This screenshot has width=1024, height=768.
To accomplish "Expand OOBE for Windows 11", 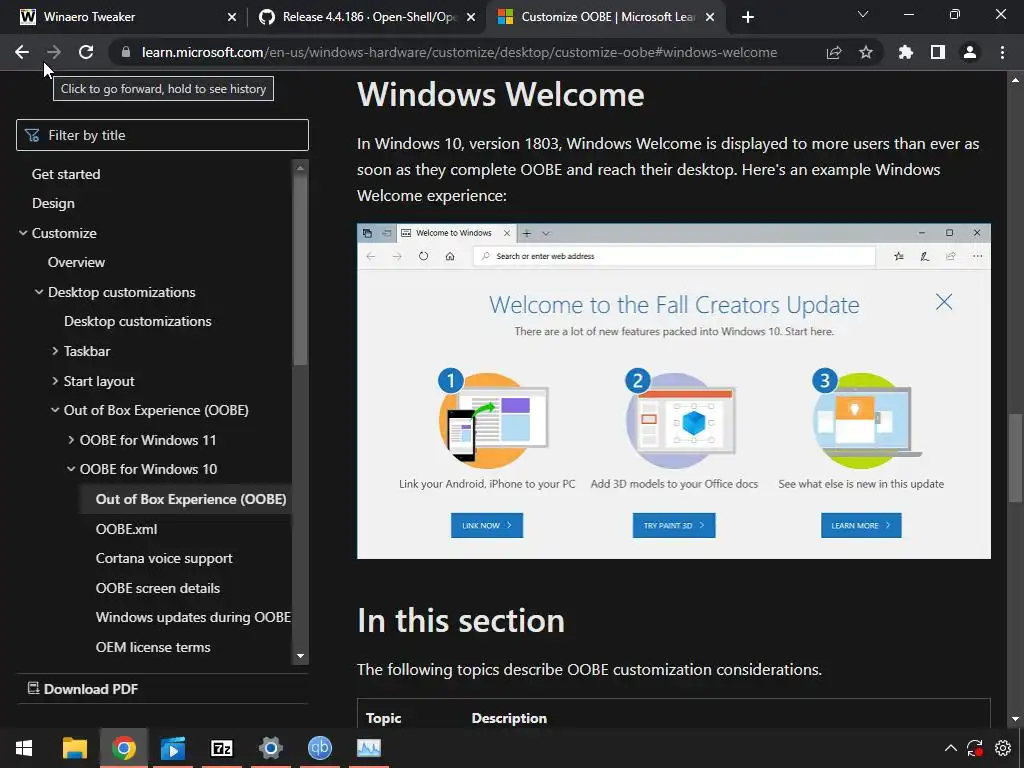I will click(71, 440).
